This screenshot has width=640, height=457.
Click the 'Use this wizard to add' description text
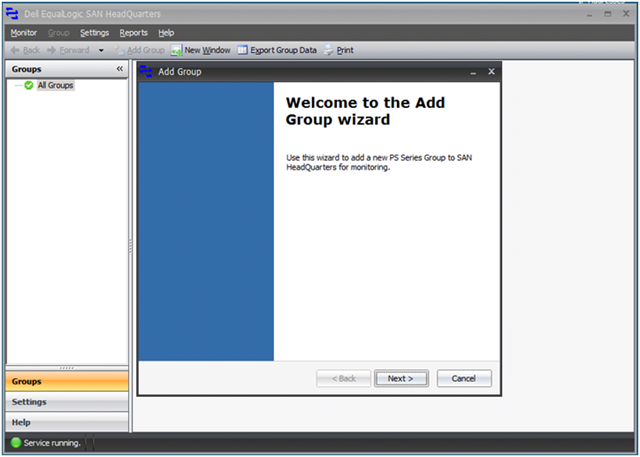pyautogui.click(x=379, y=162)
